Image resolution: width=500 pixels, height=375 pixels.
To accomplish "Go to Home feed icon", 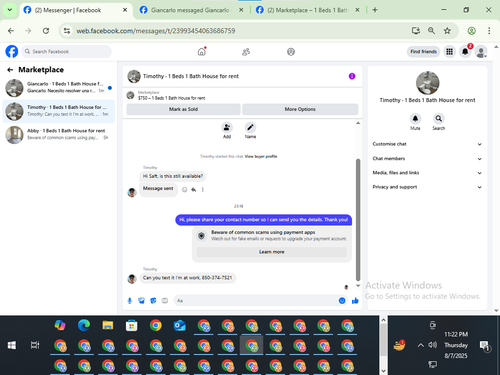I will [202, 52].
